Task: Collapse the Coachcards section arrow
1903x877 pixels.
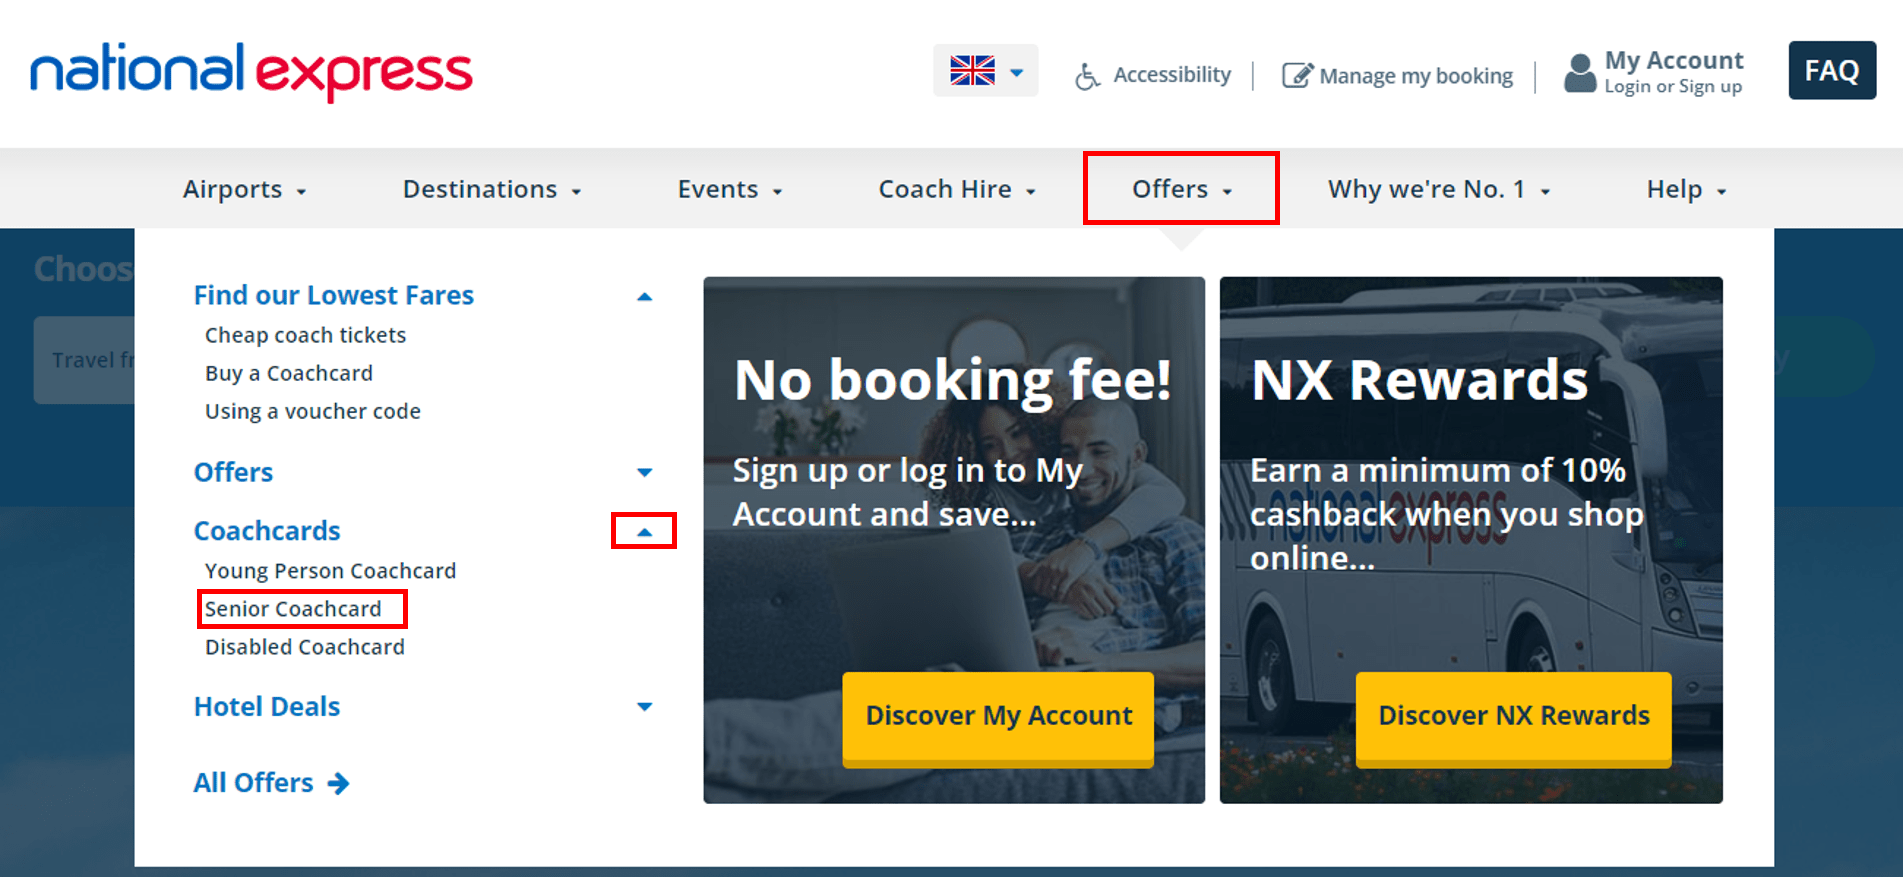Action: tap(644, 531)
